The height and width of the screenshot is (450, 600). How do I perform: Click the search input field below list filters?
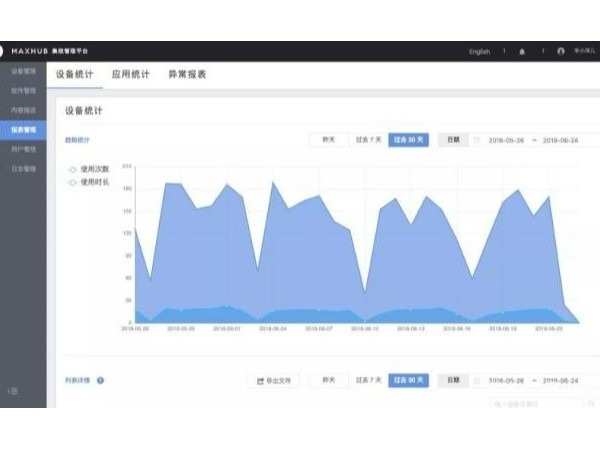click(x=535, y=403)
